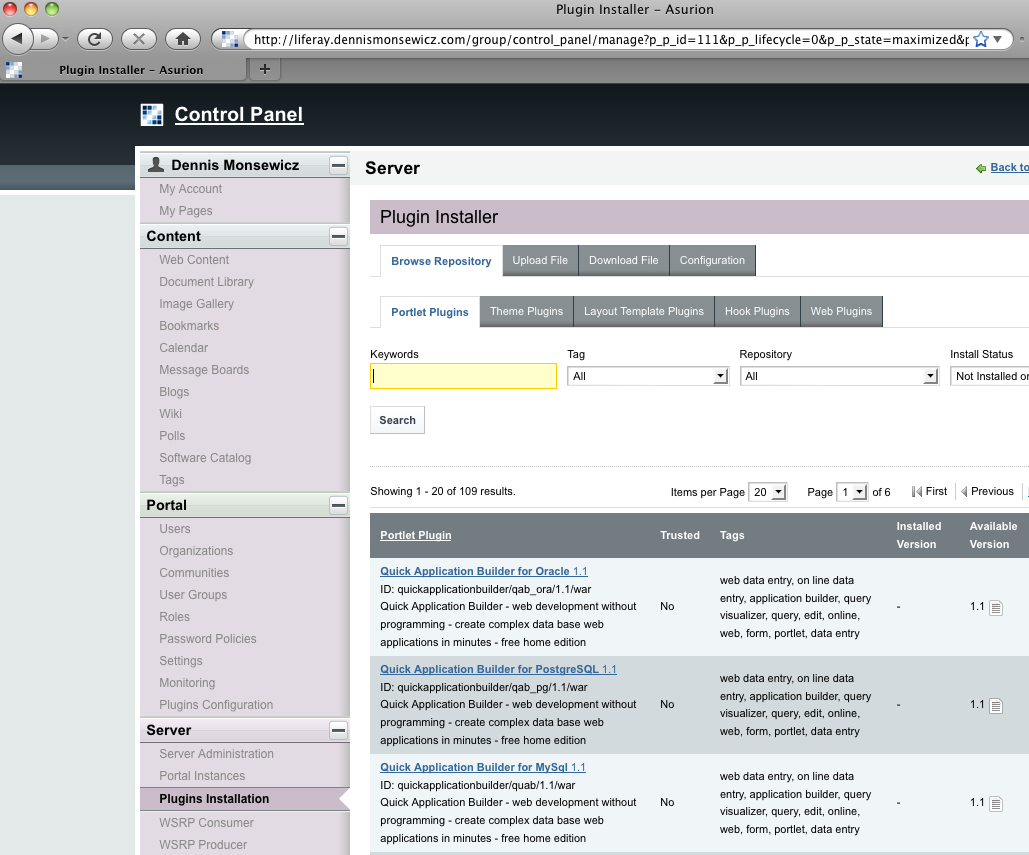The width and height of the screenshot is (1029, 855).
Task: Open the Repository dropdown filter
Action: 839,376
